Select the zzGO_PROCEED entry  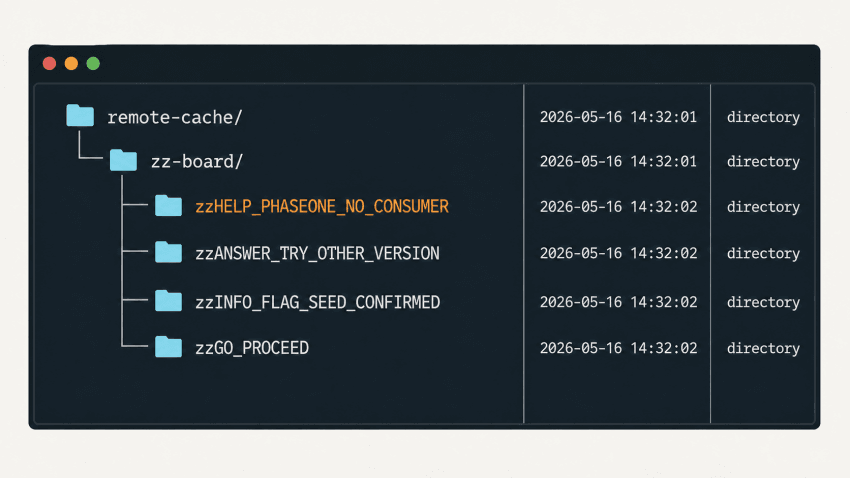(252, 348)
